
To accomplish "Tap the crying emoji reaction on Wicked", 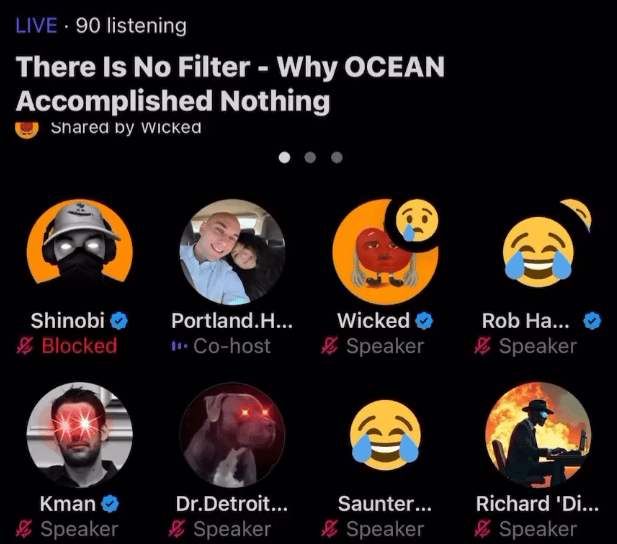I will point(417,220).
